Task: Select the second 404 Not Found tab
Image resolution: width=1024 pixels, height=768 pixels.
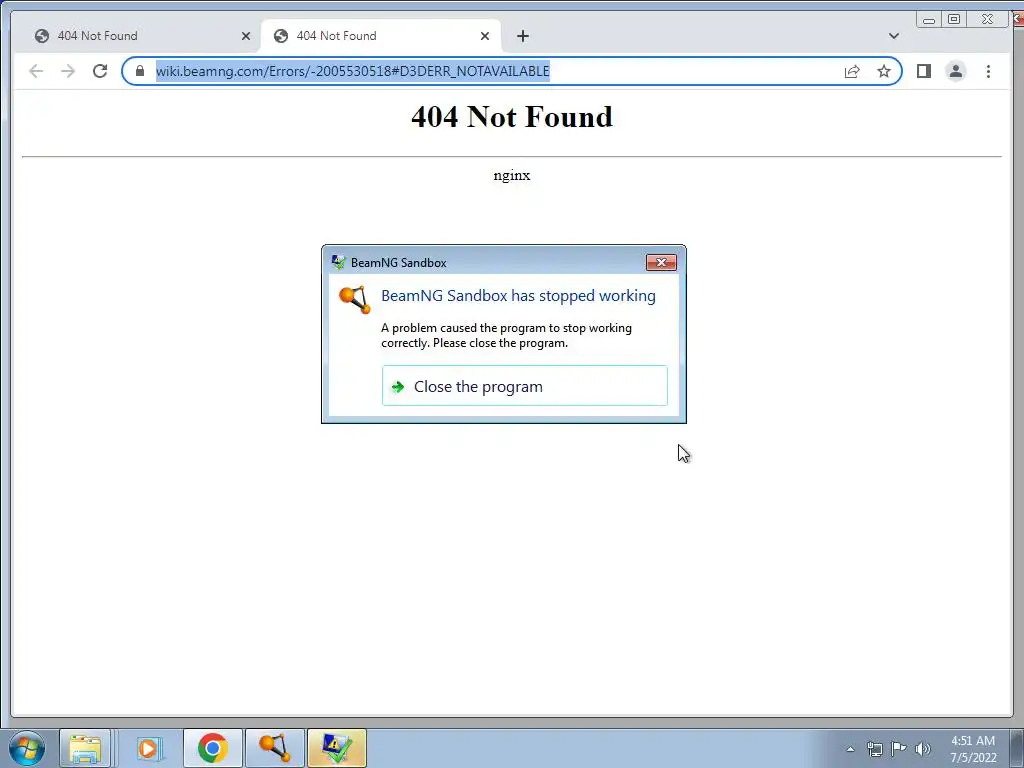Action: 381,36
